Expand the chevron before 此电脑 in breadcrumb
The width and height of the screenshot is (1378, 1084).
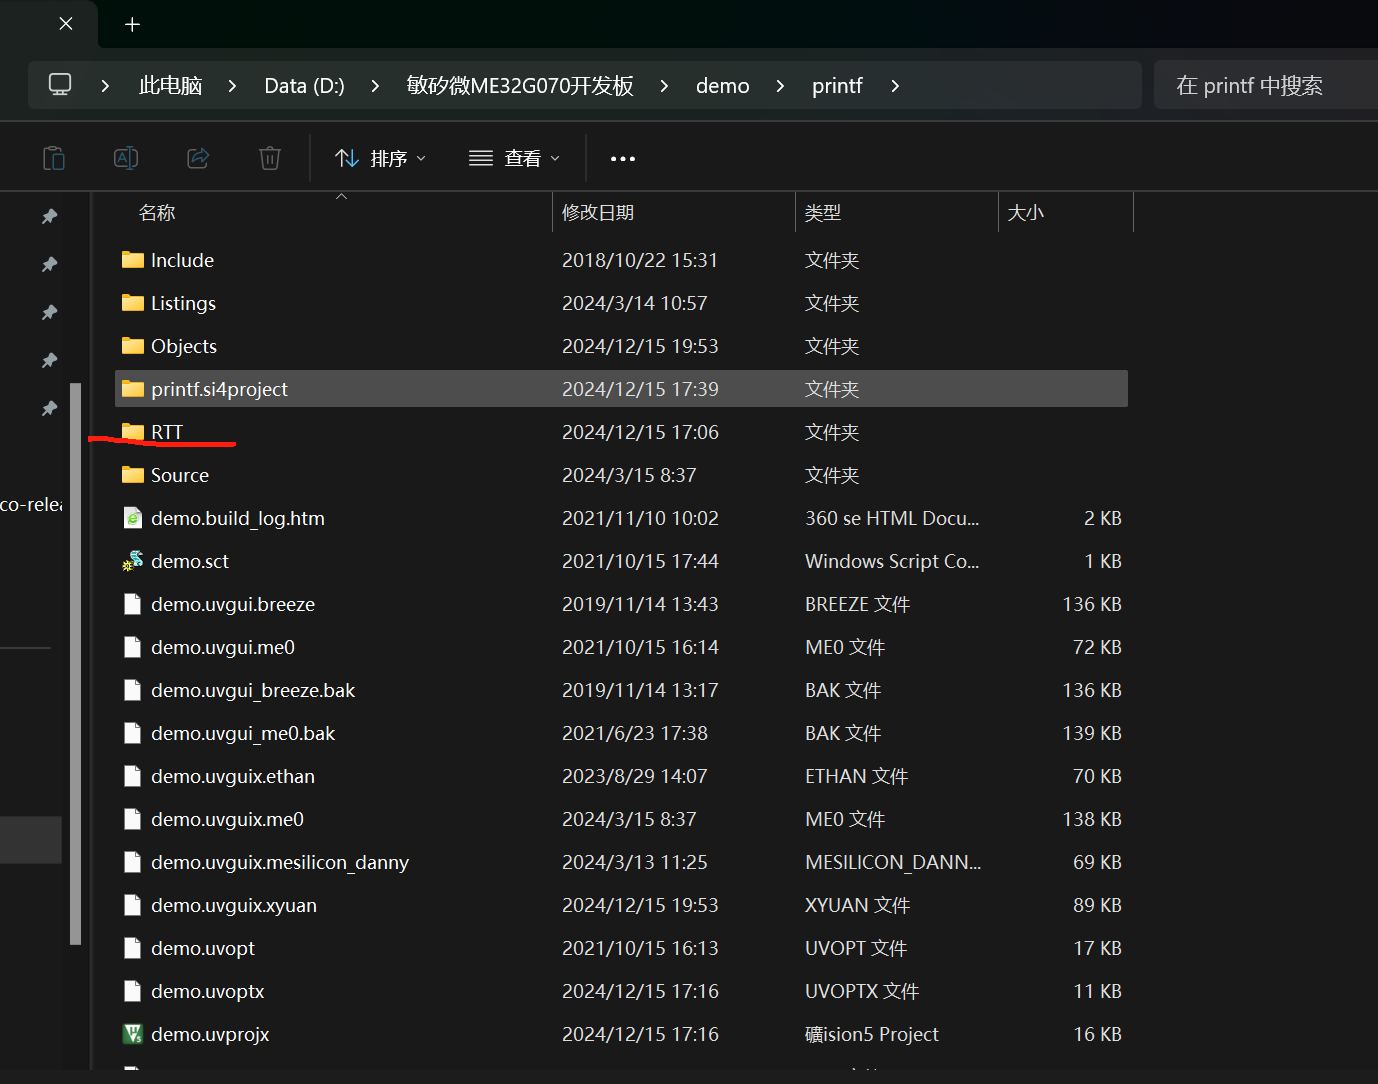click(105, 86)
